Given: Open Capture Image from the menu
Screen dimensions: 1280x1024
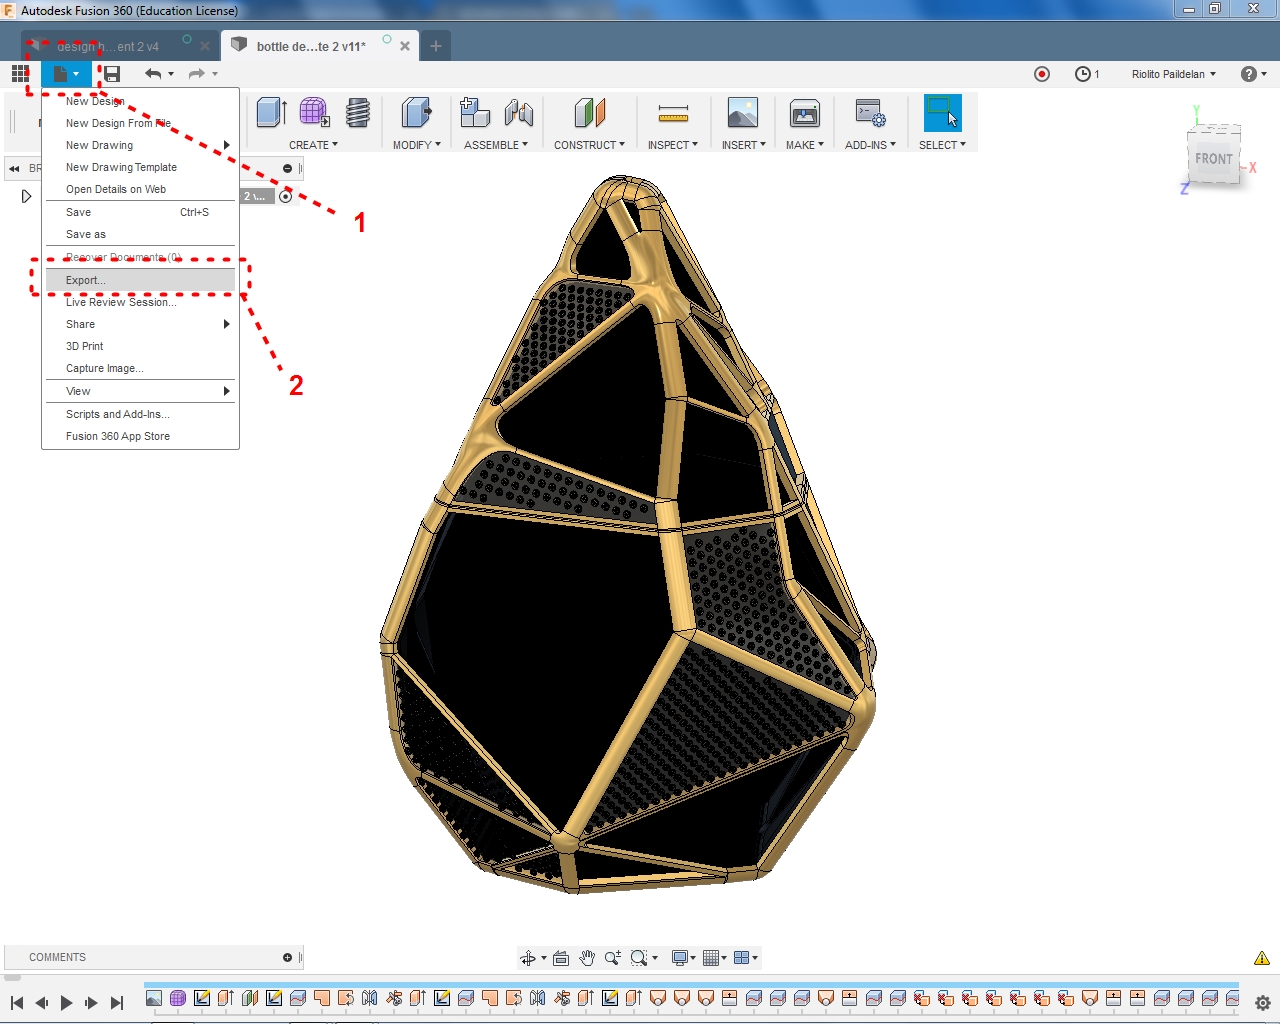Looking at the screenshot, I should click(104, 368).
